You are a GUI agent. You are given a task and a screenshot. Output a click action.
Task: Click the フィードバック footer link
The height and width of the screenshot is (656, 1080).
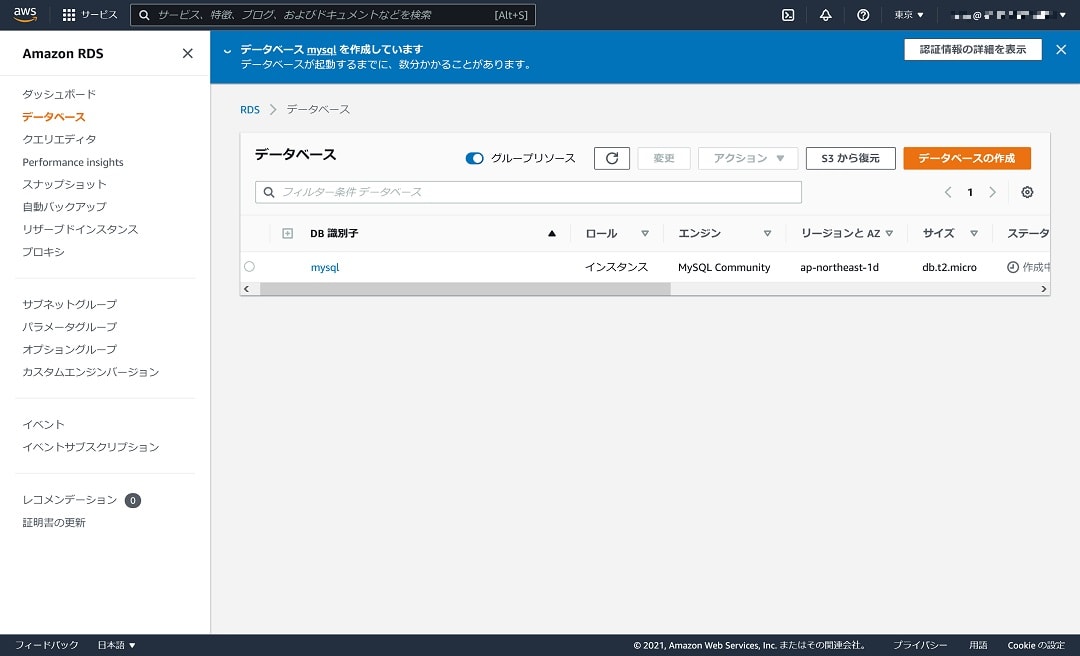[47, 645]
